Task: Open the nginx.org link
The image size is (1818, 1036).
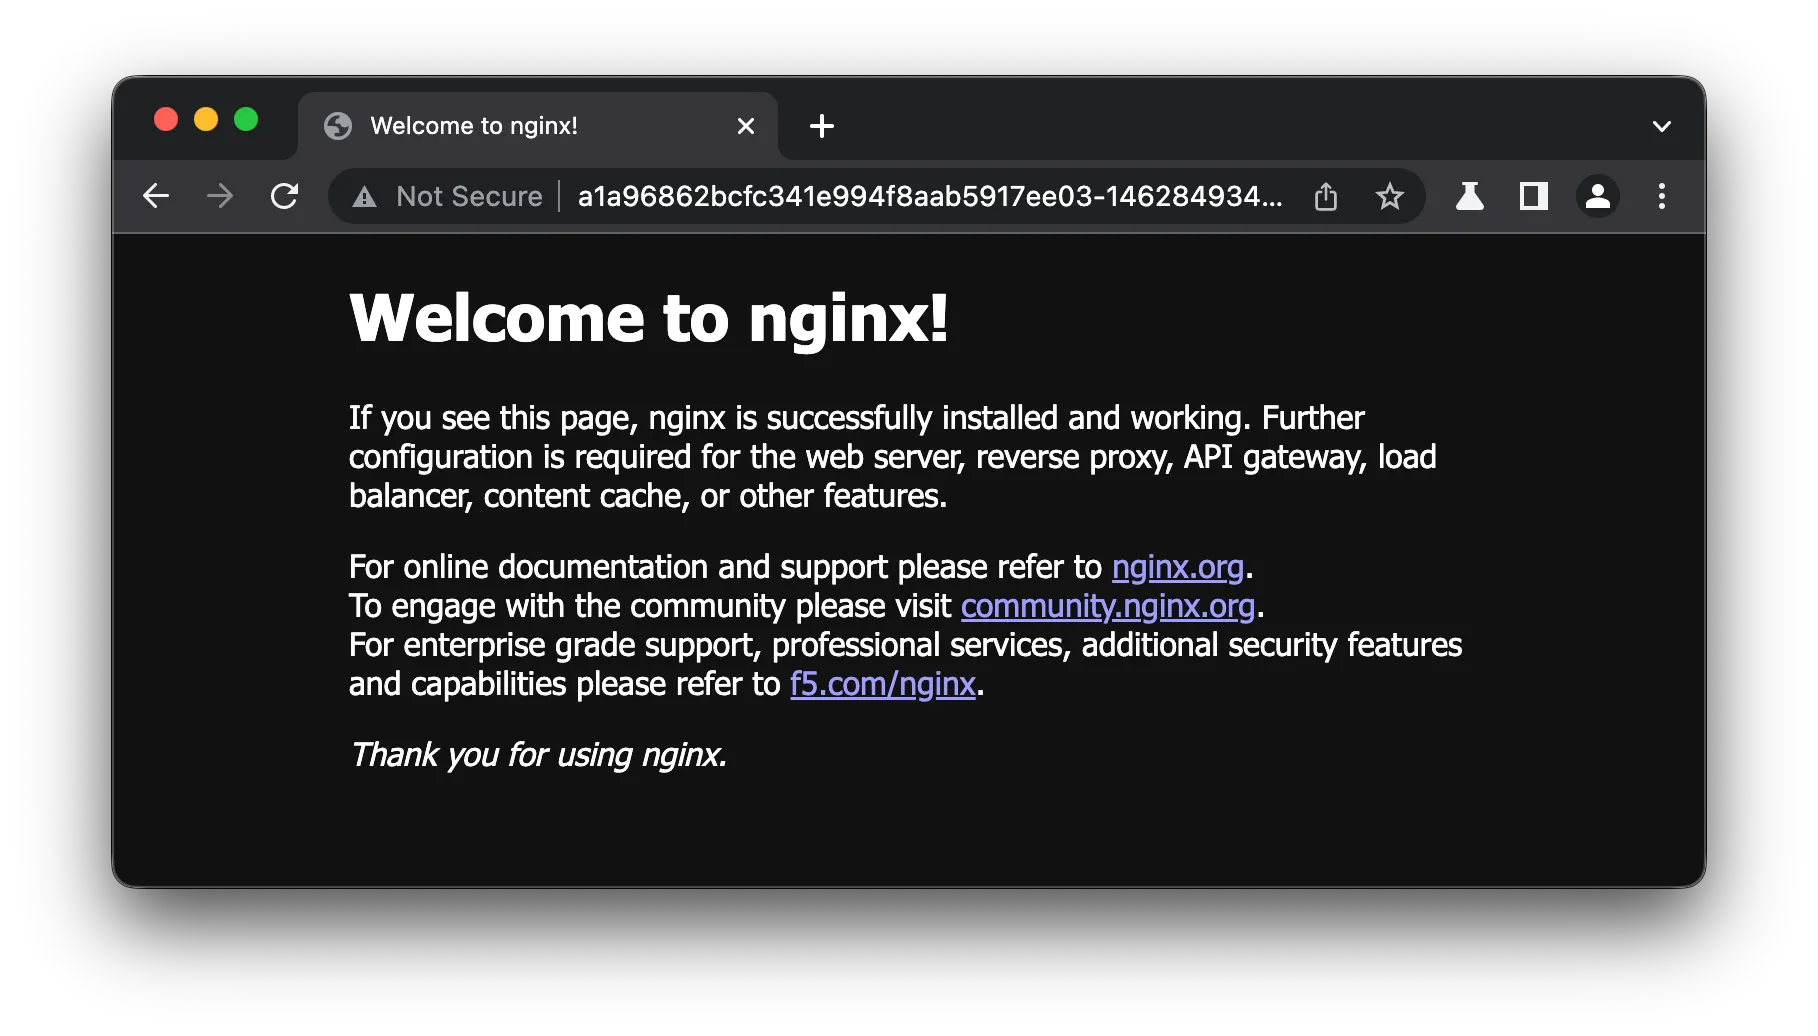Action: pyautogui.click(x=1178, y=567)
